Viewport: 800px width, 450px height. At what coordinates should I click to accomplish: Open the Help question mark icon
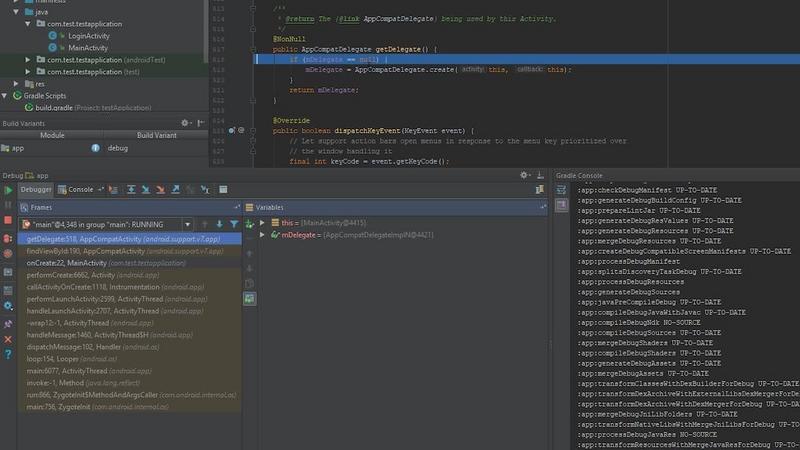click(x=8, y=354)
